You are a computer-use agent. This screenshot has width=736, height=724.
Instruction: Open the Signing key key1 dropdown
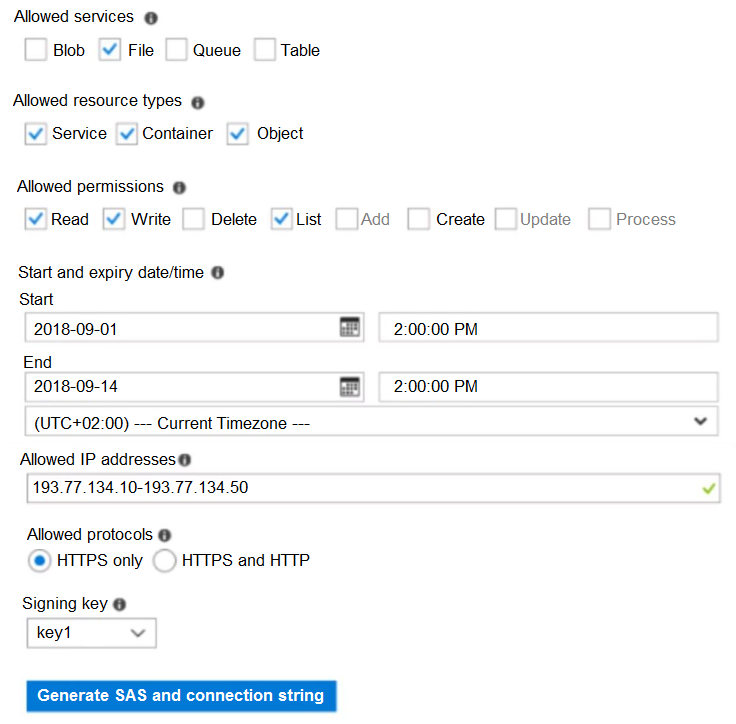click(x=90, y=633)
